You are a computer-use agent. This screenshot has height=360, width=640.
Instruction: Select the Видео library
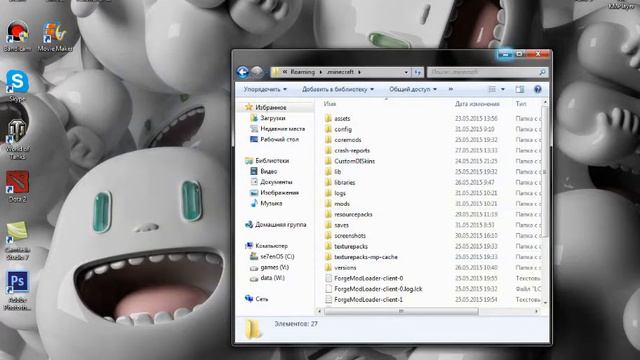tap(269, 171)
